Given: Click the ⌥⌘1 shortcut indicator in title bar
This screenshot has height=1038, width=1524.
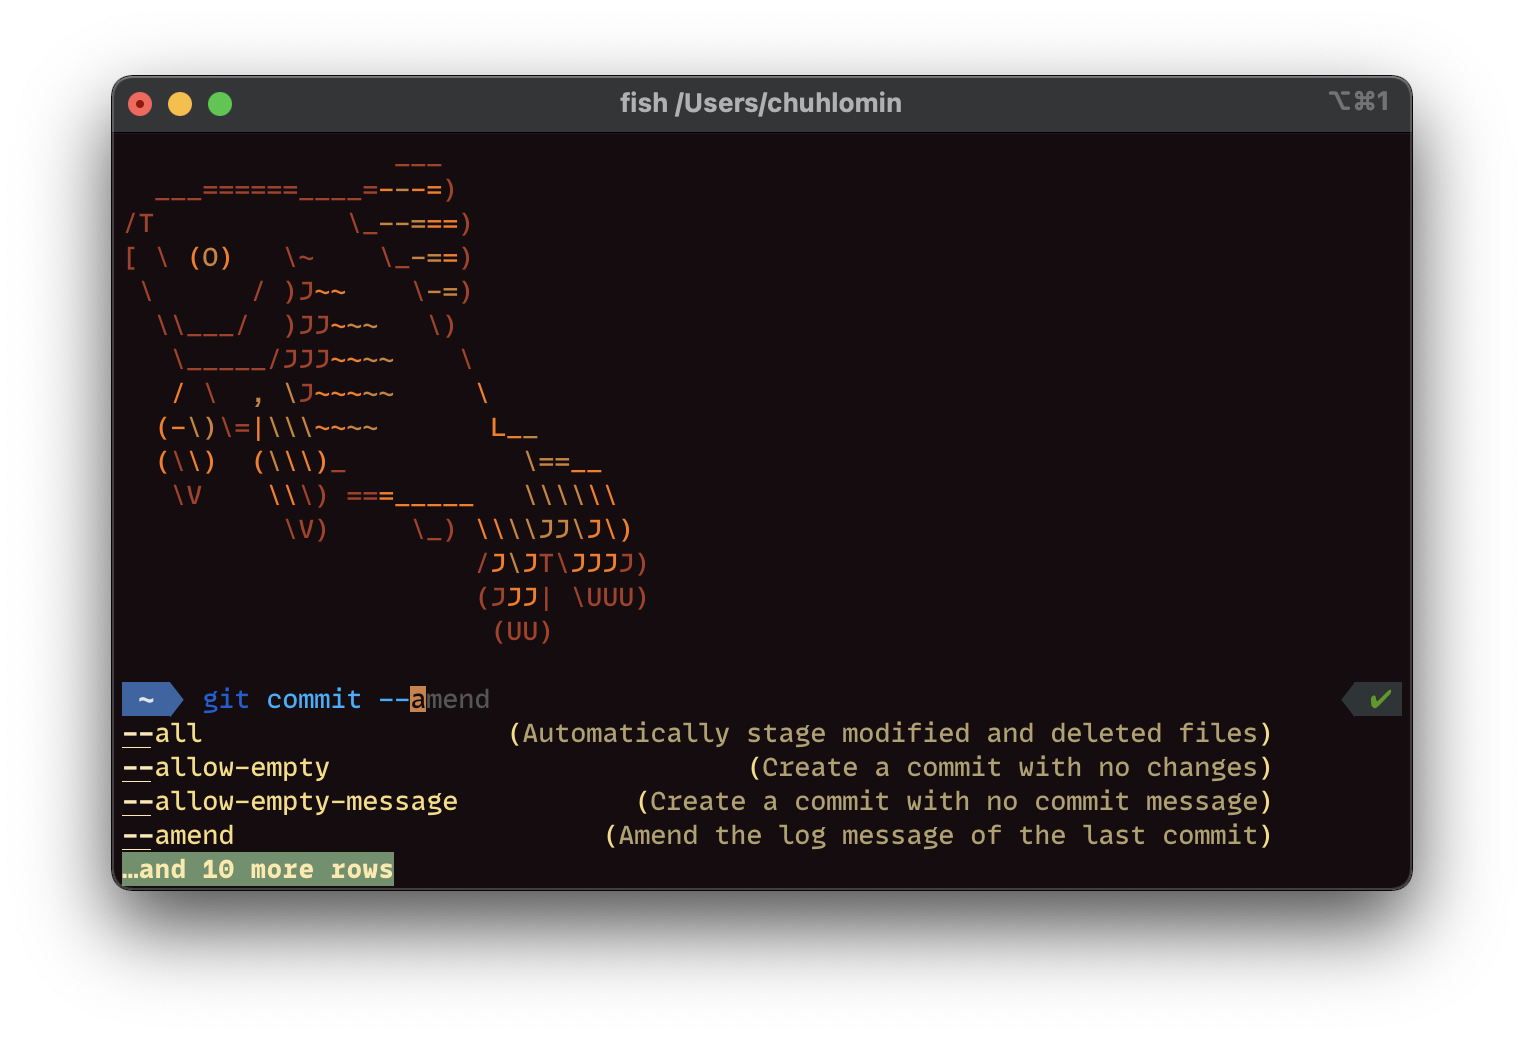Looking at the screenshot, I should click(x=1358, y=102).
